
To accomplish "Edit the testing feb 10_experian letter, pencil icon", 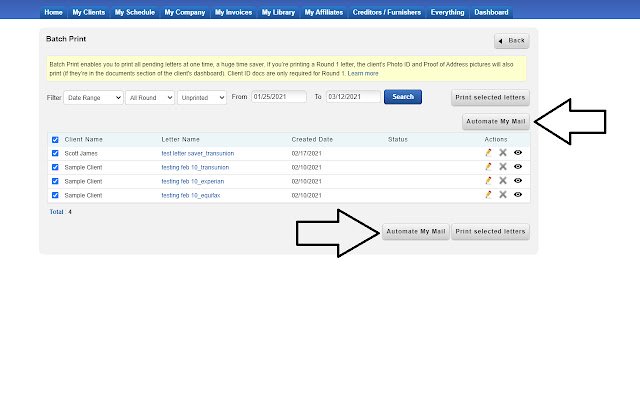I will pos(488,180).
